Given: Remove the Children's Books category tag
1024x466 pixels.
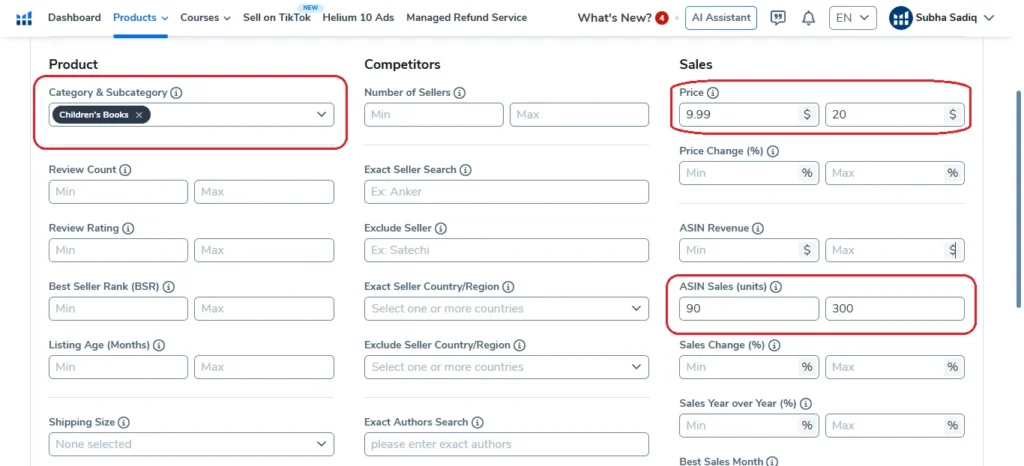Looking at the screenshot, I should [x=139, y=115].
